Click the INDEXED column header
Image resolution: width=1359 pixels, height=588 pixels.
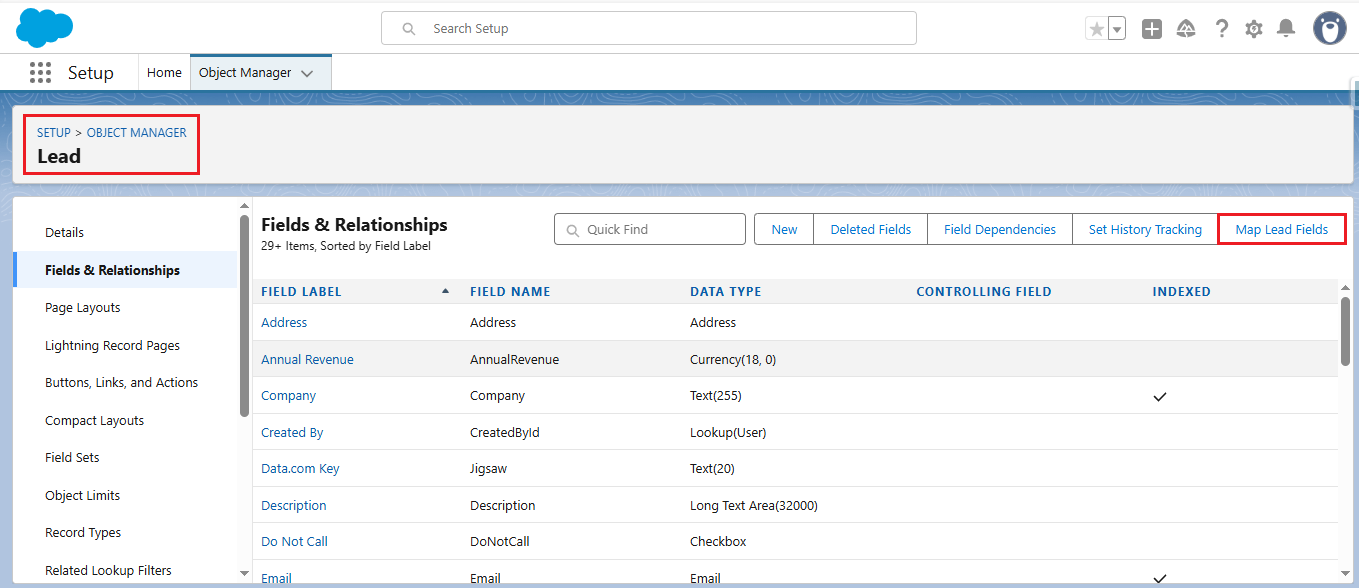[1181, 291]
